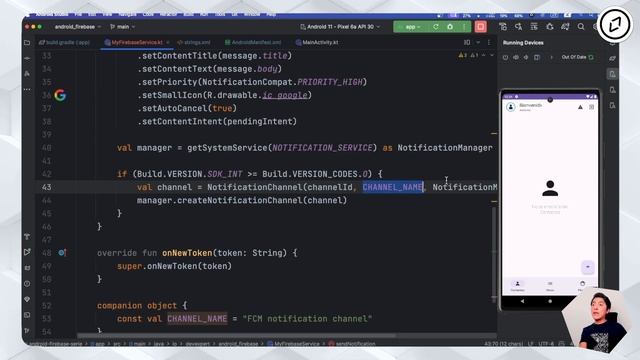This screenshot has height=360, width=640.
Task: Open the Apple menu in the macOS menu bar
Action: pyautogui.click(x=28, y=15)
